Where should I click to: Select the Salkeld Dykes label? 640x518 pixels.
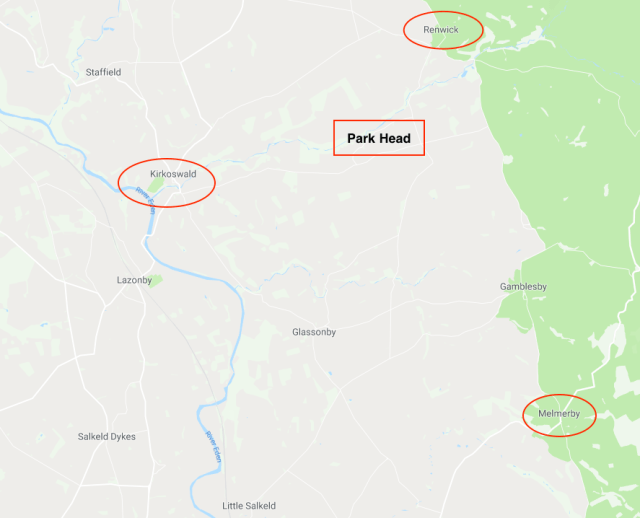pos(107,437)
